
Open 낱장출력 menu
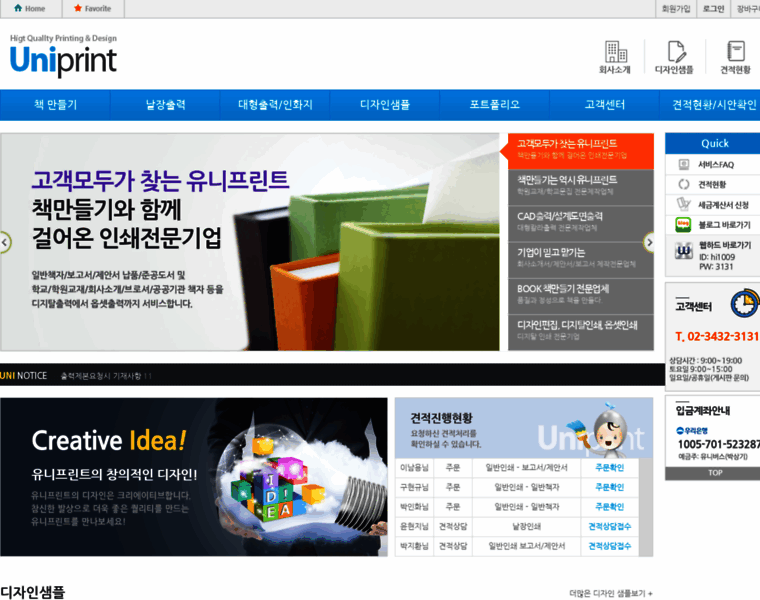[x=165, y=105]
